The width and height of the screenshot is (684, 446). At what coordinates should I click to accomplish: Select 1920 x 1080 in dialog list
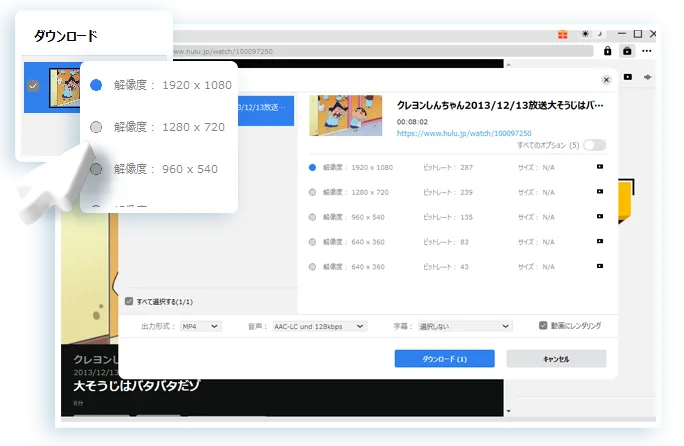pos(312,168)
